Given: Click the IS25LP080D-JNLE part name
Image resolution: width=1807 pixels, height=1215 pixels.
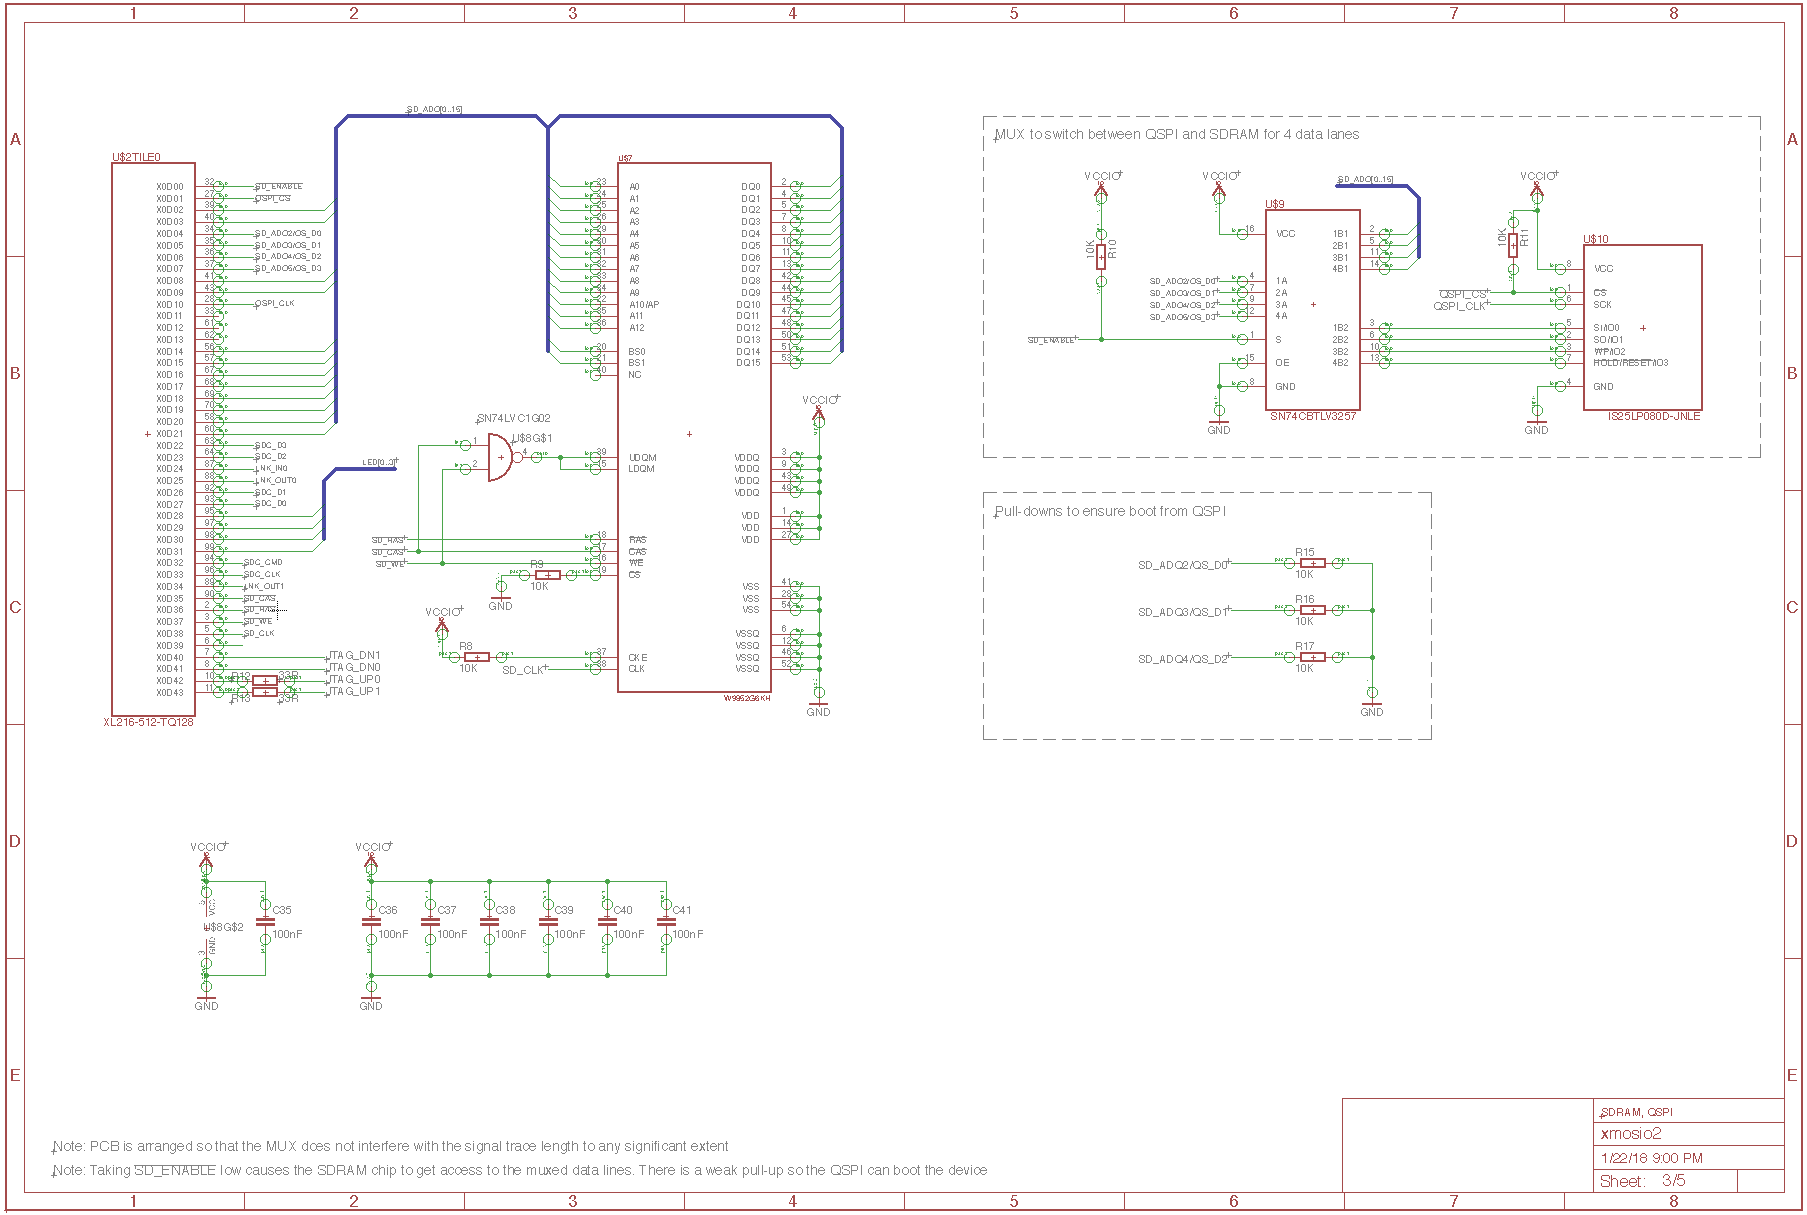Looking at the screenshot, I should point(1653,416).
